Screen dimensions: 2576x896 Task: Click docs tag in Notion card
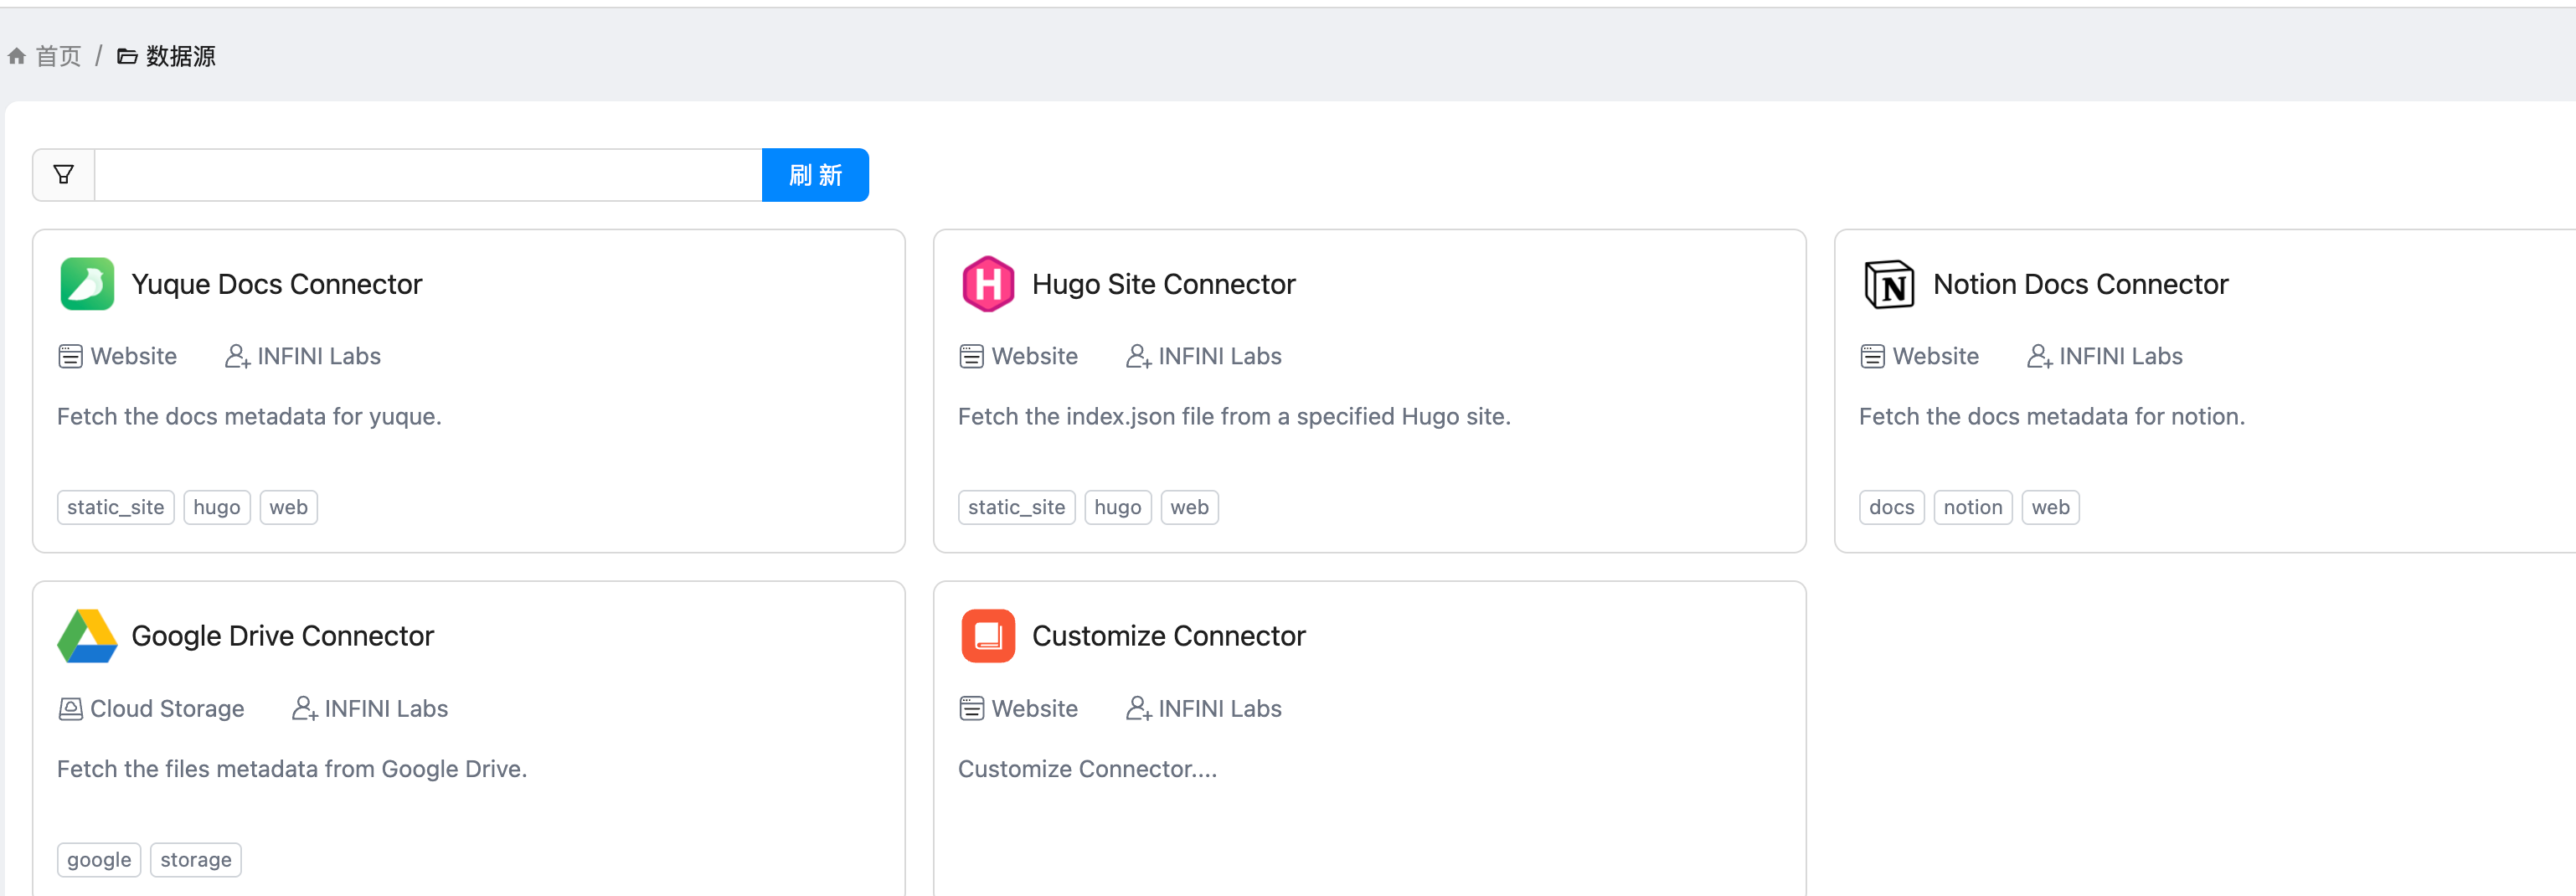pos(1892,507)
